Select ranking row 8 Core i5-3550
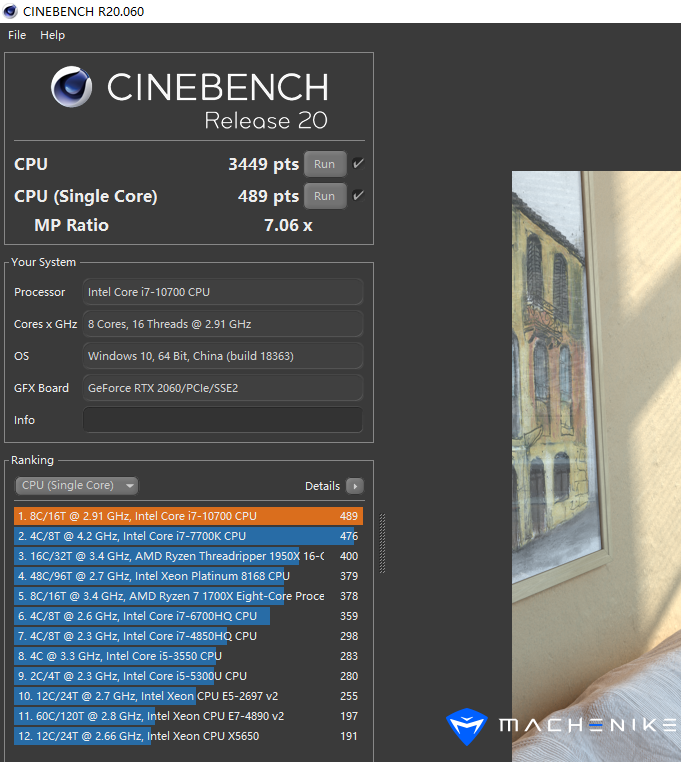The height and width of the screenshot is (762, 681). coord(189,656)
